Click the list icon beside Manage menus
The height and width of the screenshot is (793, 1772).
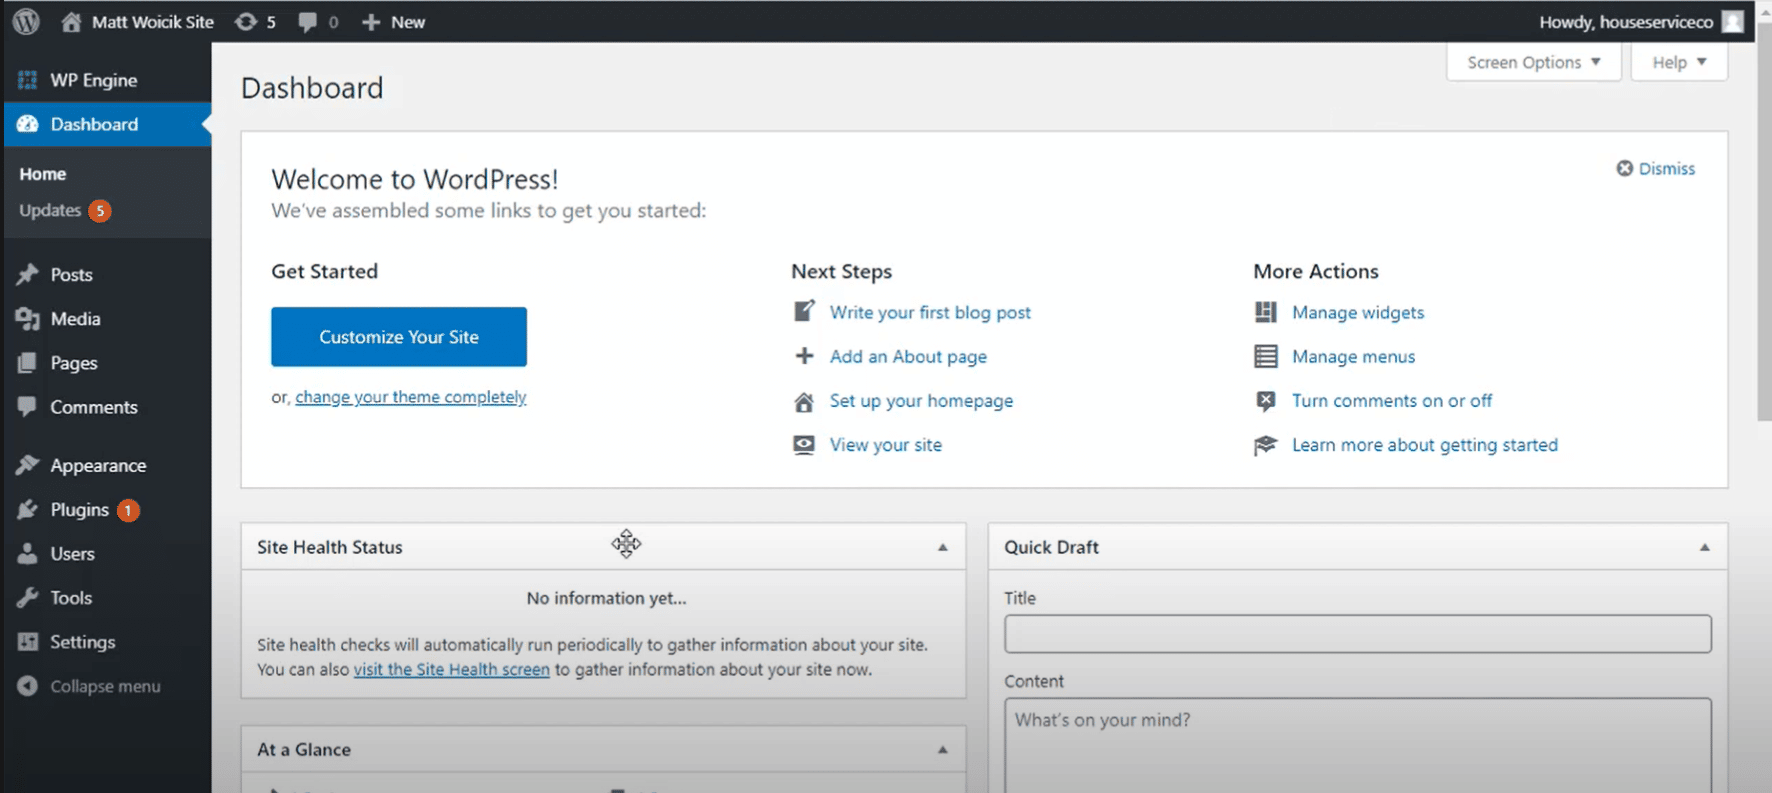1265,356
